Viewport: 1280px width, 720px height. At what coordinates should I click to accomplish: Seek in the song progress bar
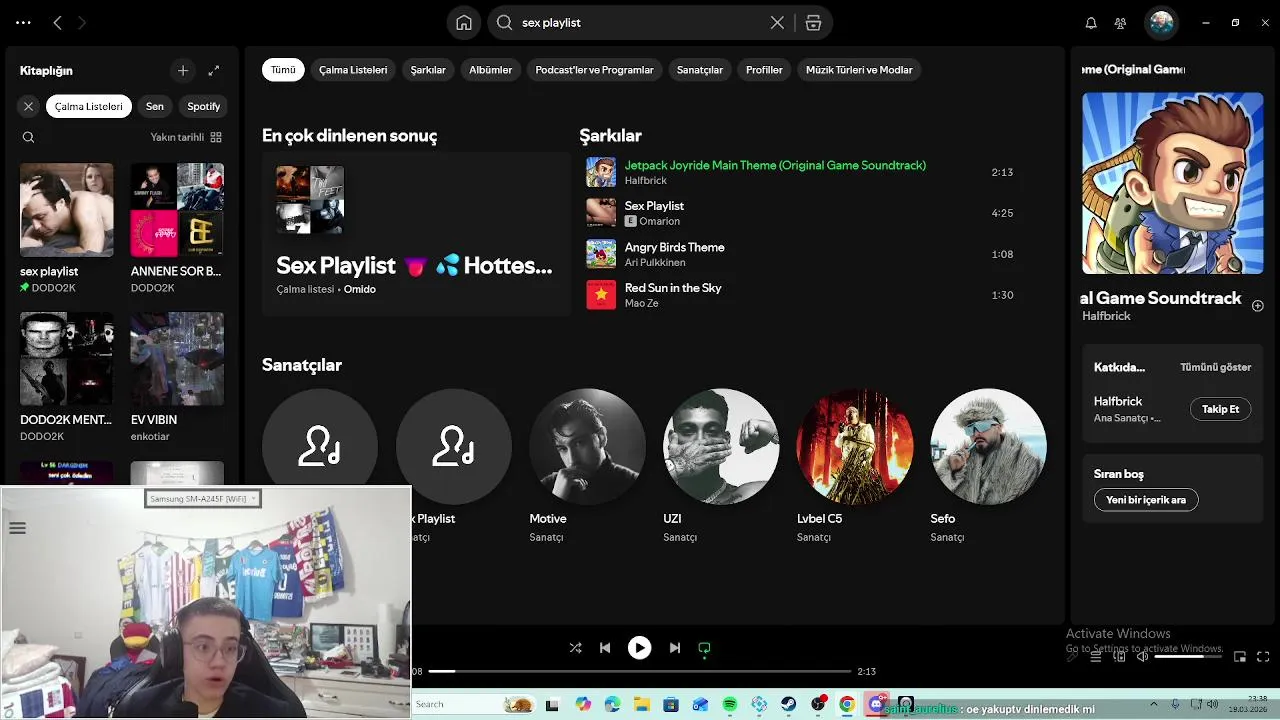point(639,671)
